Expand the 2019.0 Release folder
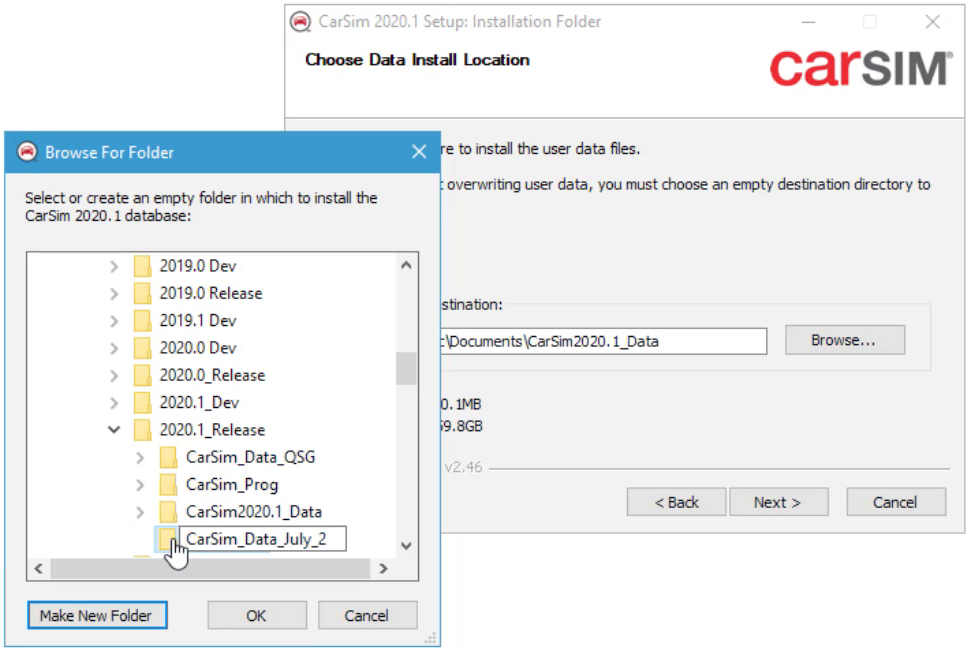 (114, 293)
